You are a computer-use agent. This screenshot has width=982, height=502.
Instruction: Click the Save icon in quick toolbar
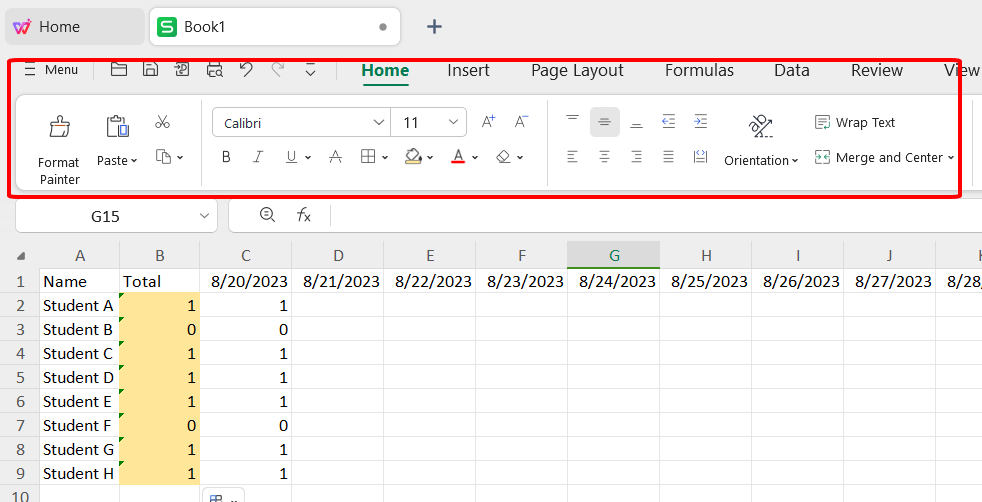point(150,69)
